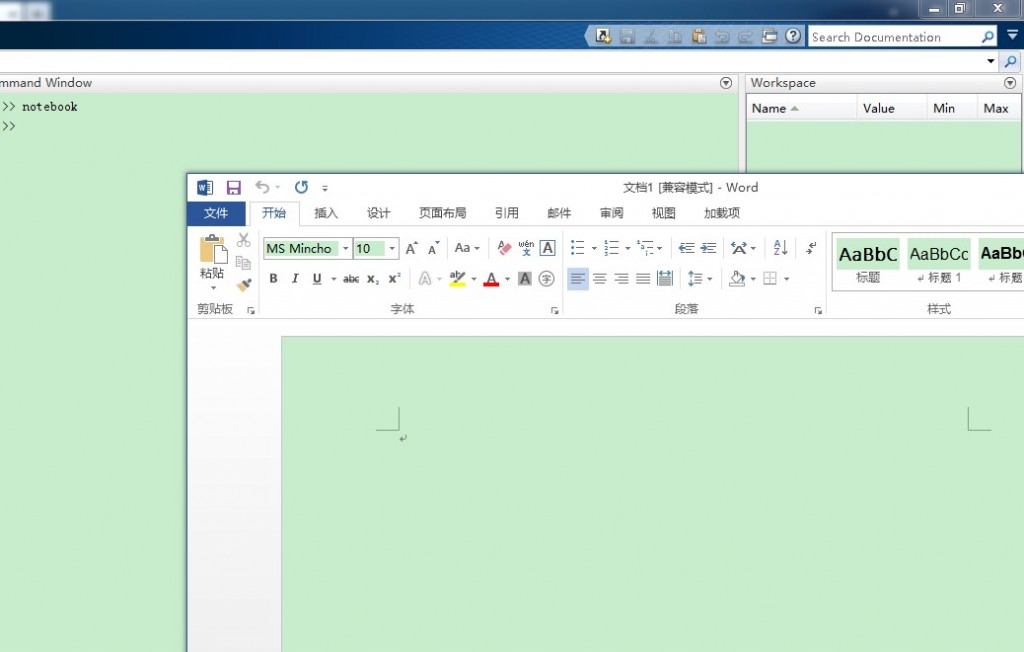The image size is (1024, 652).
Task: Open the 审阅 (Review) tab
Action: (611, 213)
